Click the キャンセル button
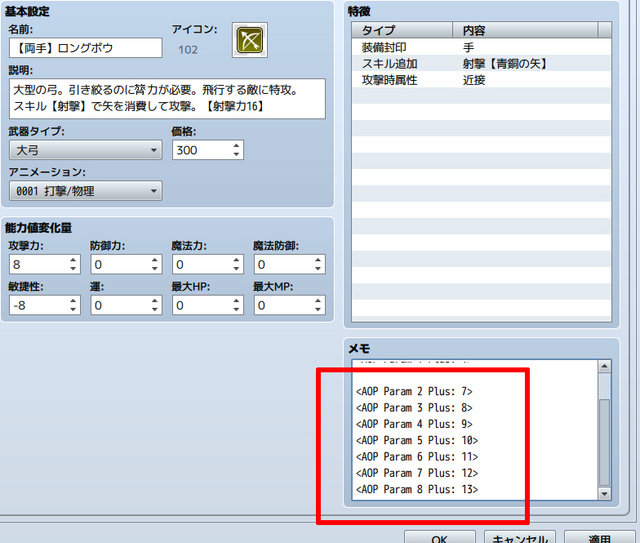 [x=520, y=538]
